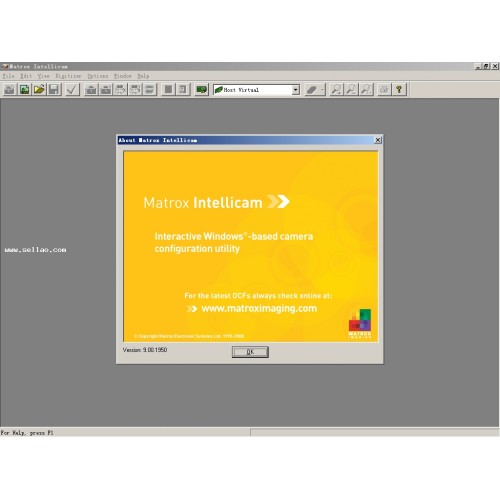Screen dimensions: 500x500
Task: Click the leftmost grey icon in the toolbar
Action: pyautogui.click(x=10, y=89)
